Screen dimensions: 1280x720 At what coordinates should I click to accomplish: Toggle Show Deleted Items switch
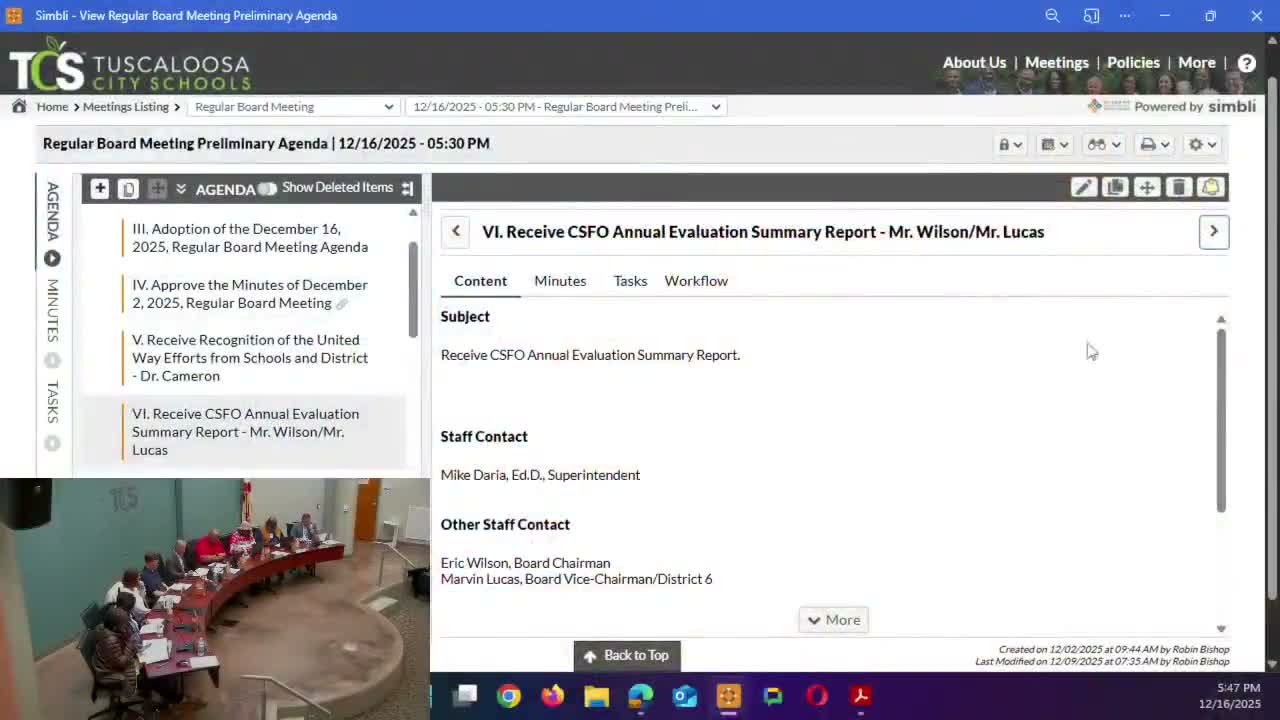pos(267,188)
